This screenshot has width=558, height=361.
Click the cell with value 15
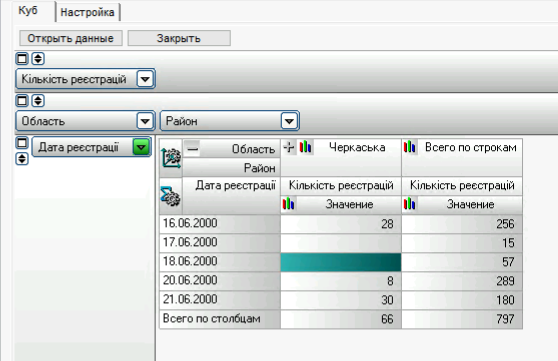[462, 243]
